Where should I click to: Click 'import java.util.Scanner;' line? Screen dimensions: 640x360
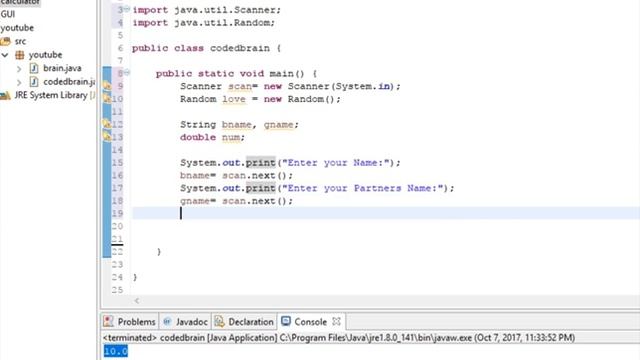coord(207,10)
